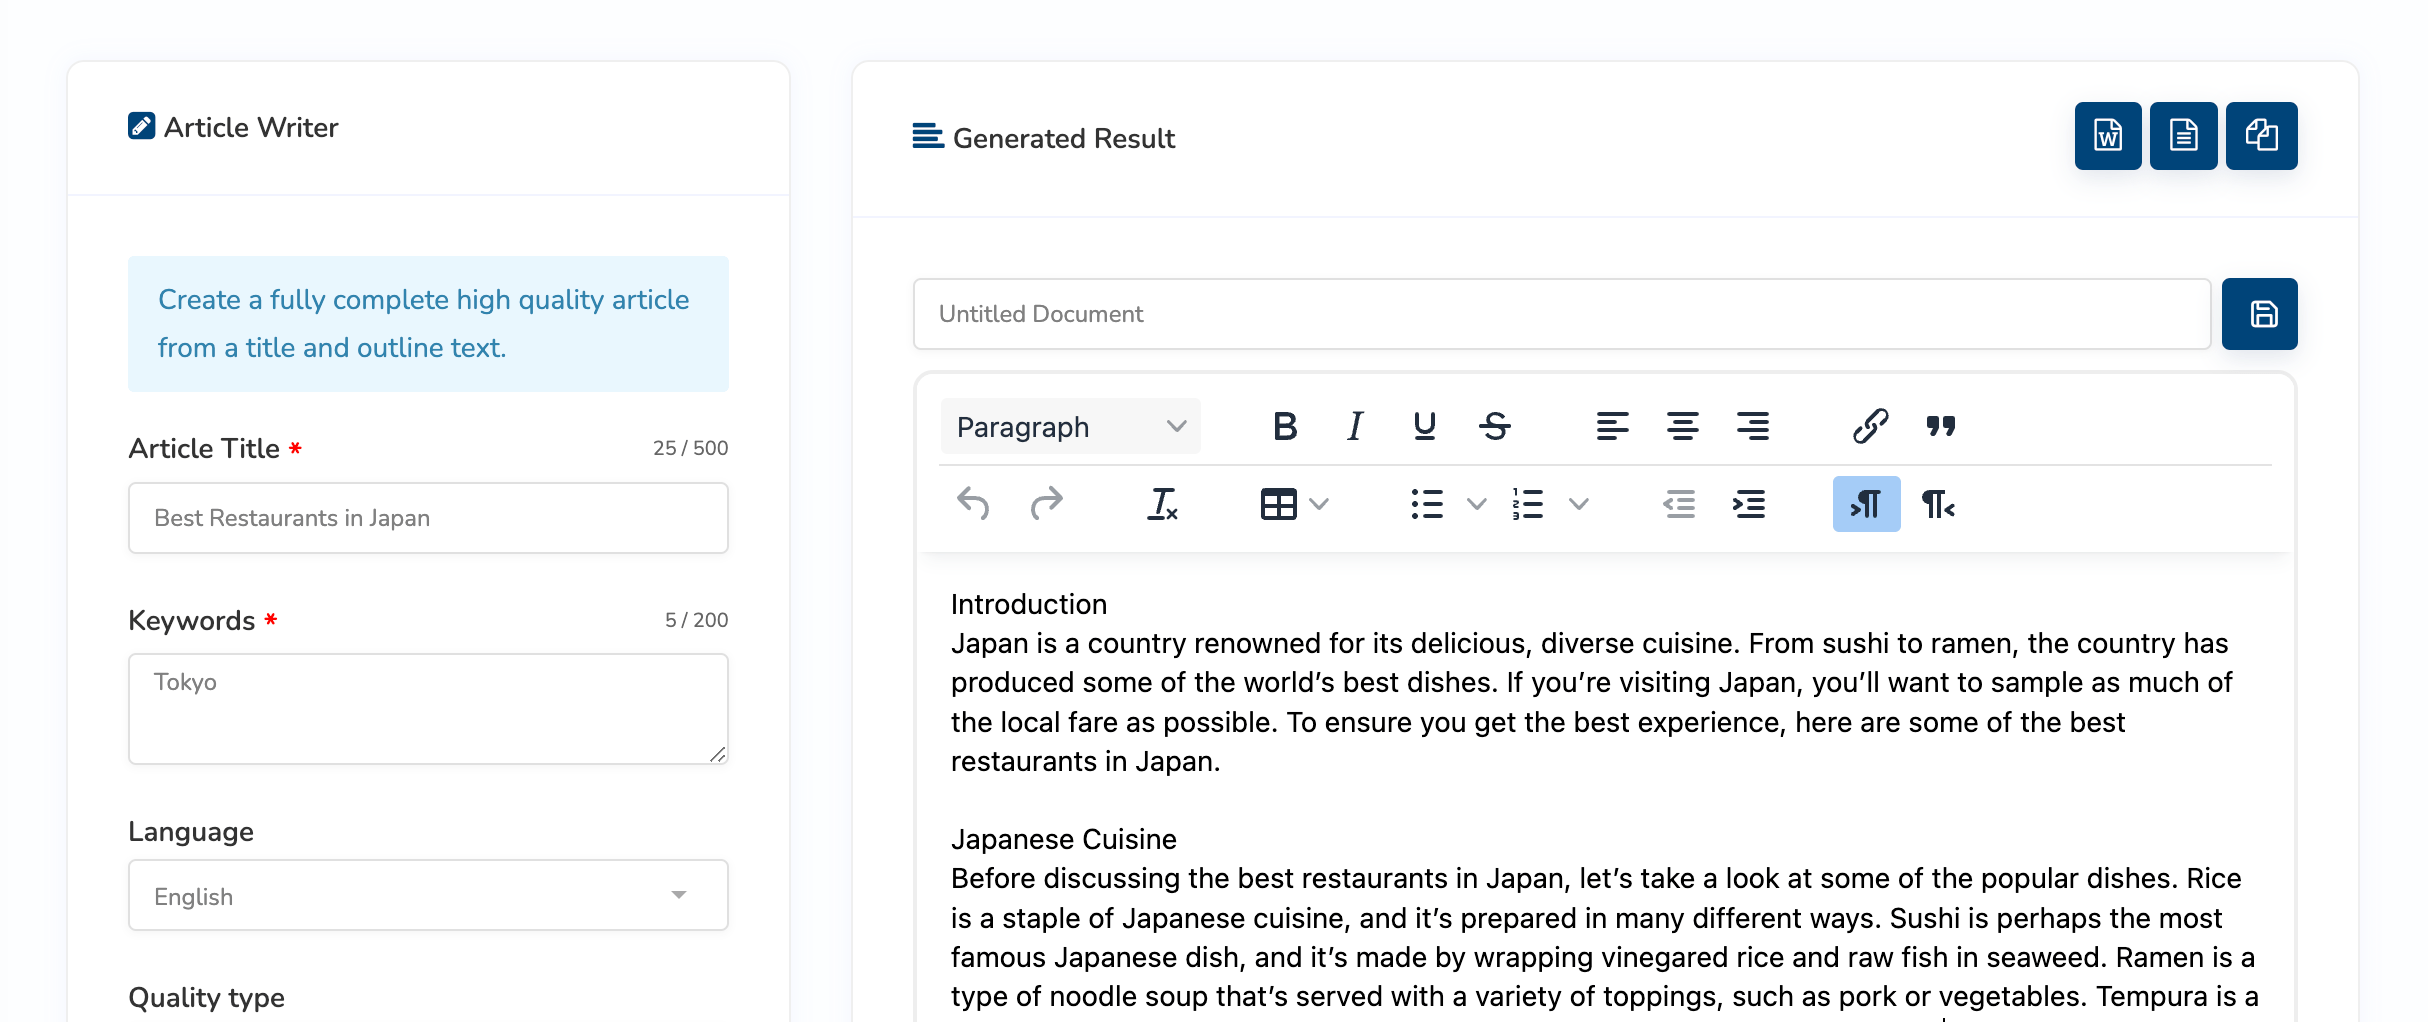The height and width of the screenshot is (1022, 2428).
Task: Open table options dropdown arrow
Action: pyautogui.click(x=1319, y=504)
